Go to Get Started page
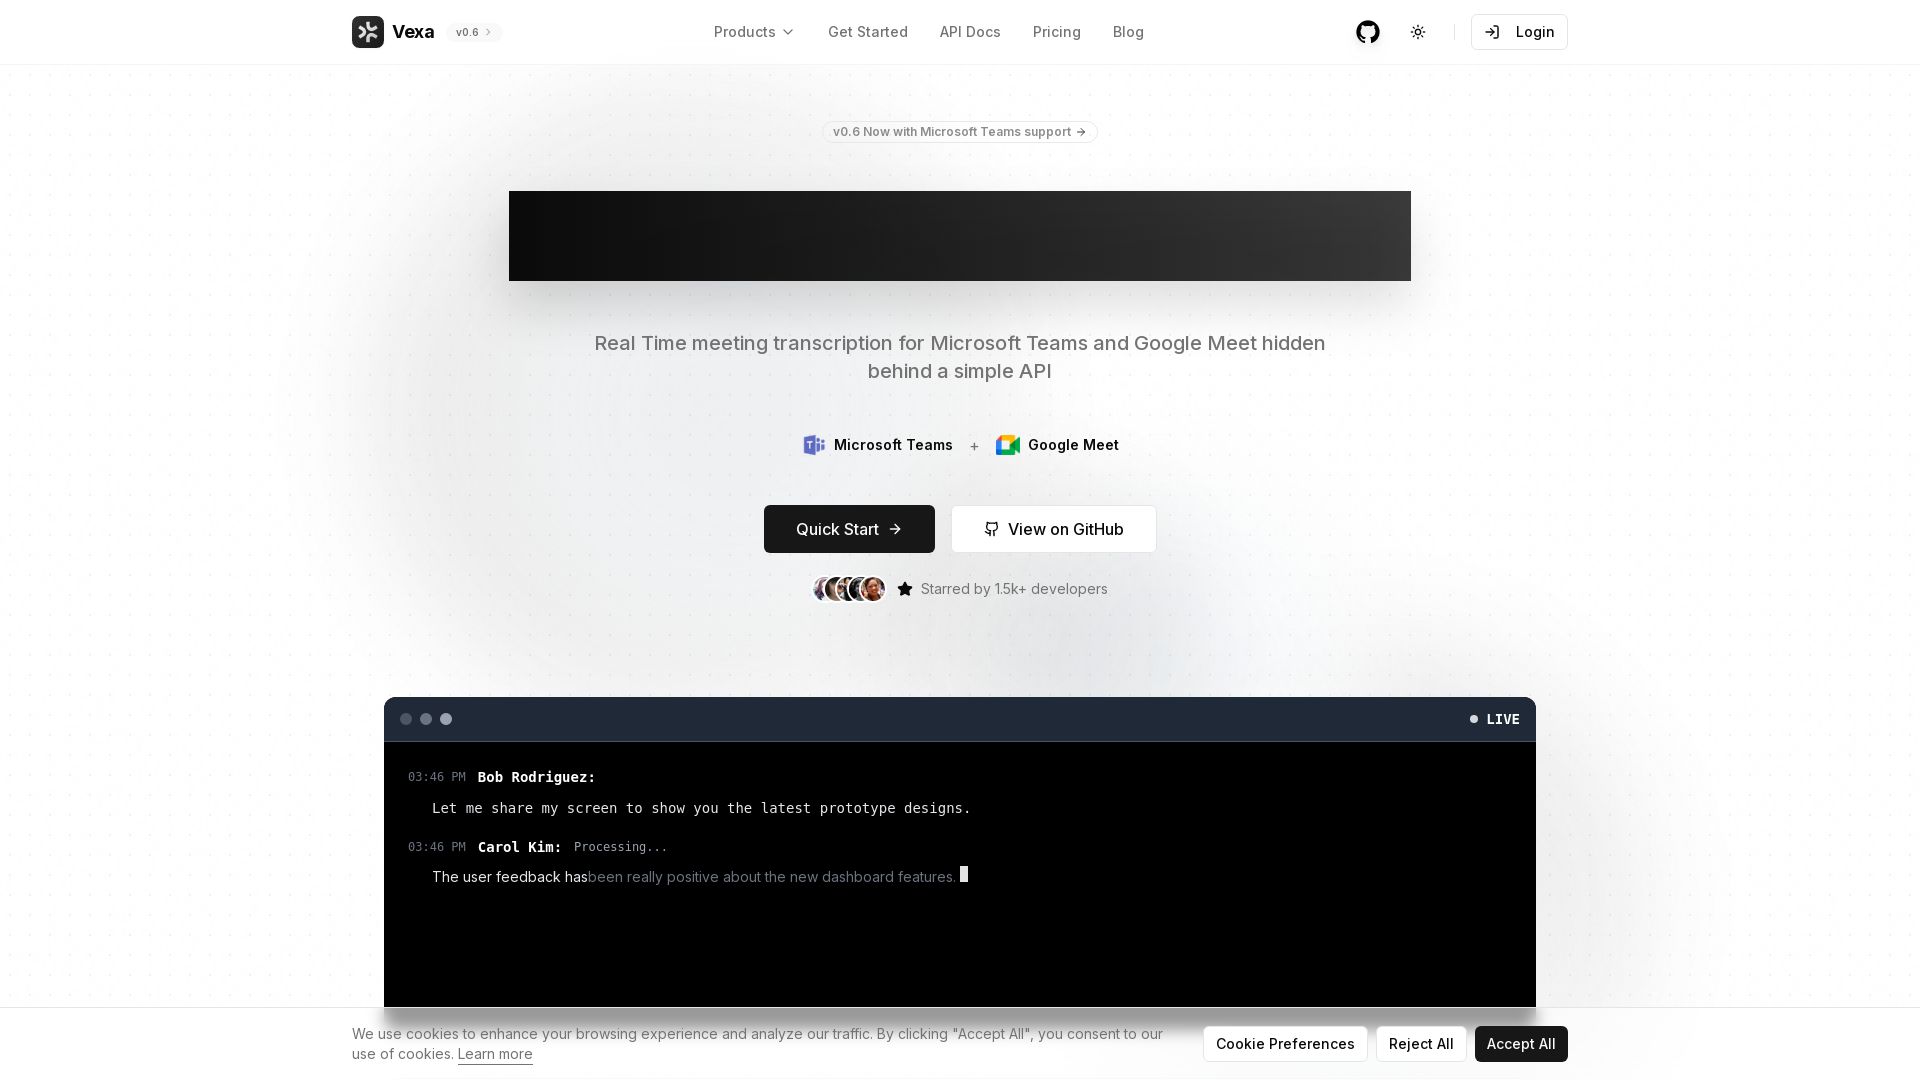The width and height of the screenshot is (1920, 1080). (x=867, y=32)
